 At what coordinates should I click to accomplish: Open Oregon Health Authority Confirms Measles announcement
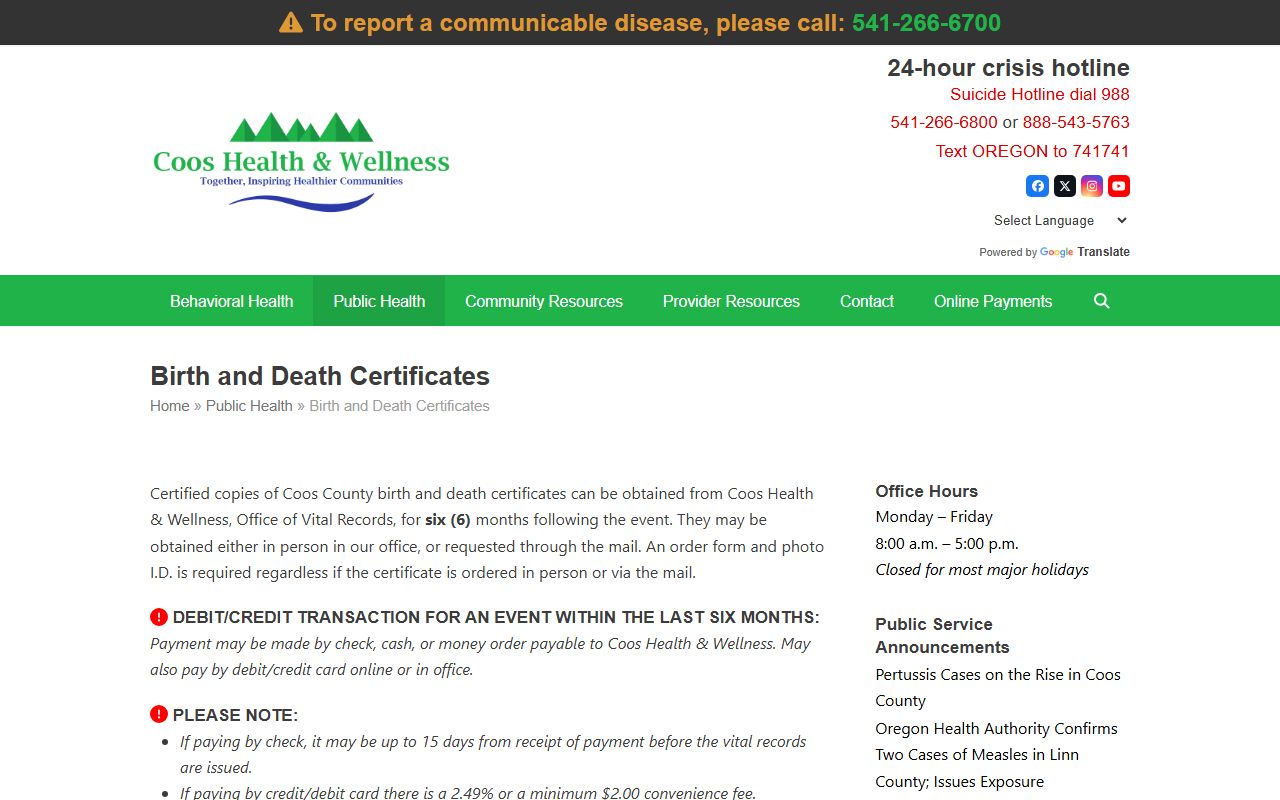coord(996,755)
